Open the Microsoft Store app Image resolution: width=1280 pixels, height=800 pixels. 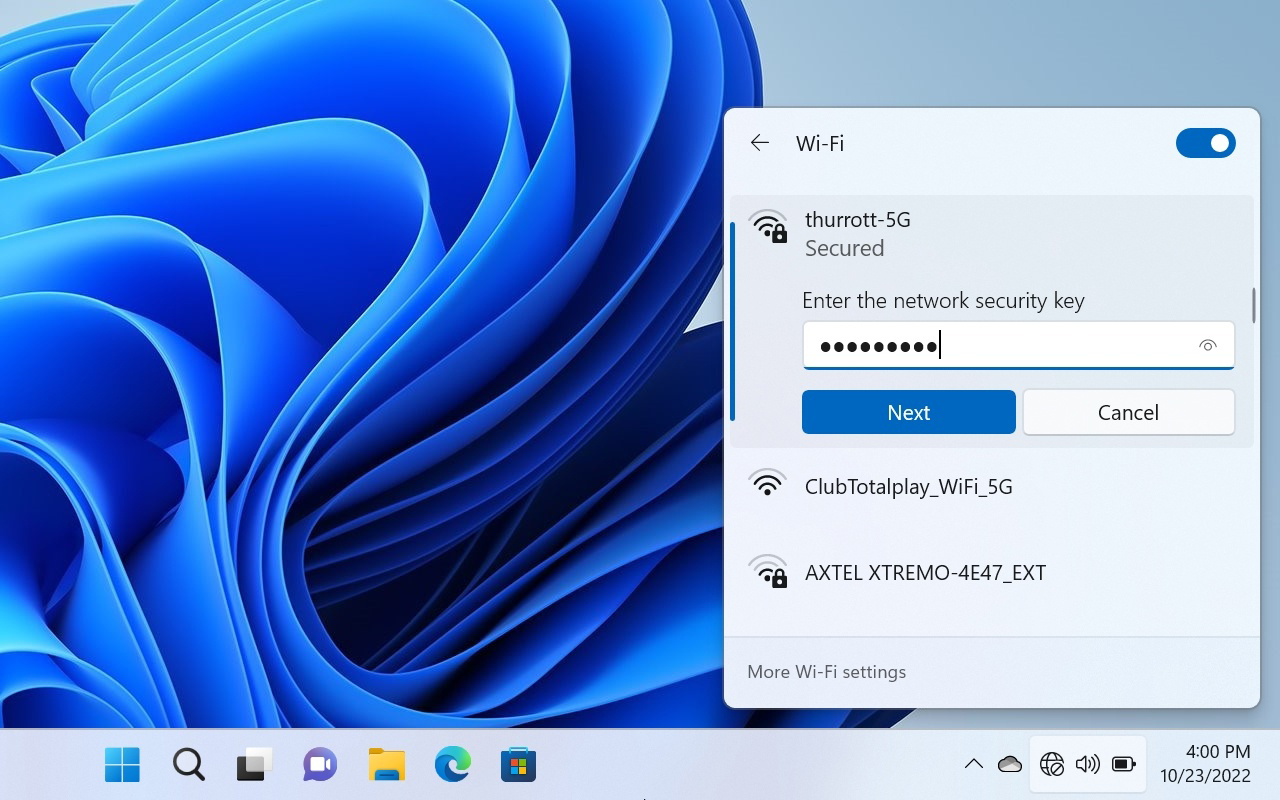click(x=518, y=765)
